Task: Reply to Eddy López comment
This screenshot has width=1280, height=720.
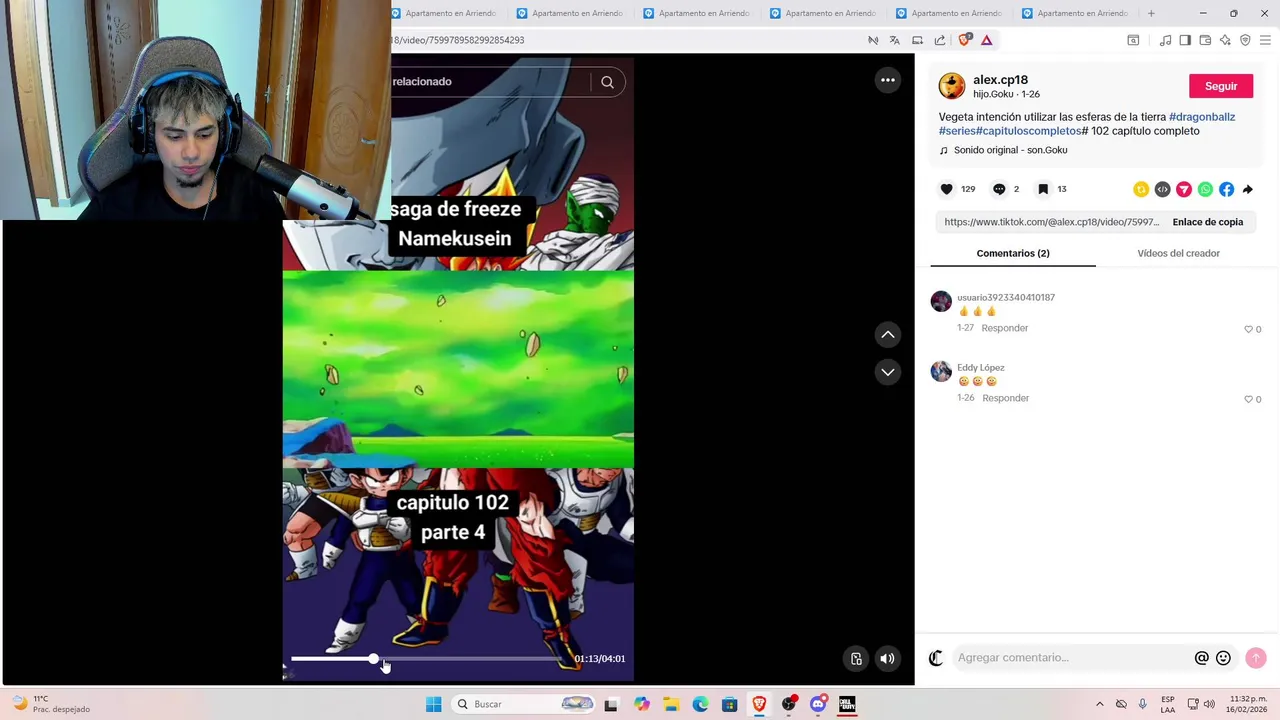Action: (x=1005, y=398)
